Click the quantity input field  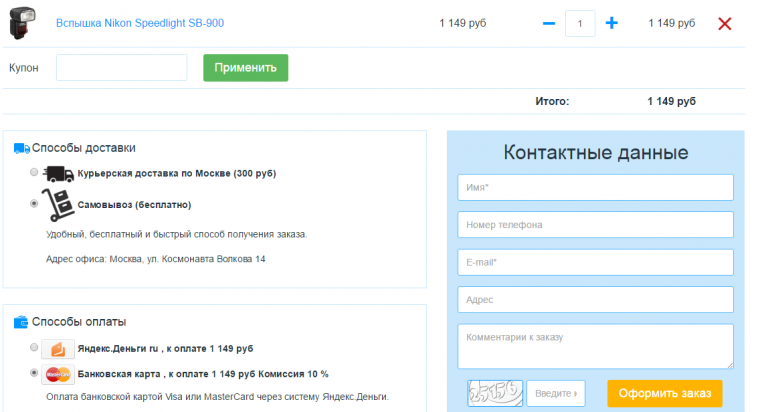pos(580,23)
